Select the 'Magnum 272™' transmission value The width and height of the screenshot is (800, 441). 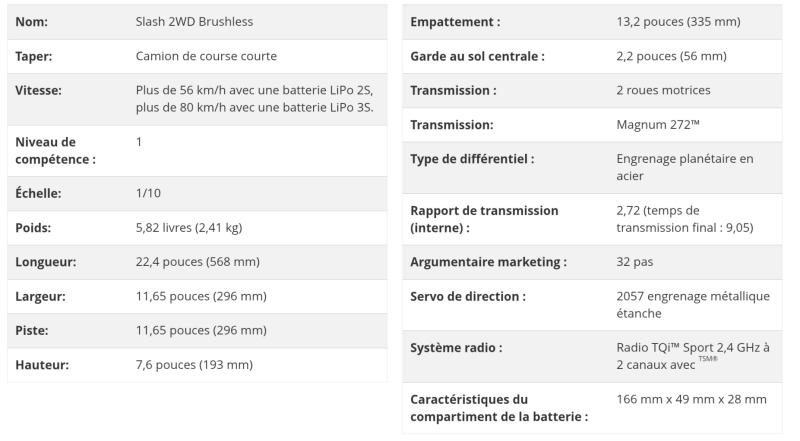[658, 125]
